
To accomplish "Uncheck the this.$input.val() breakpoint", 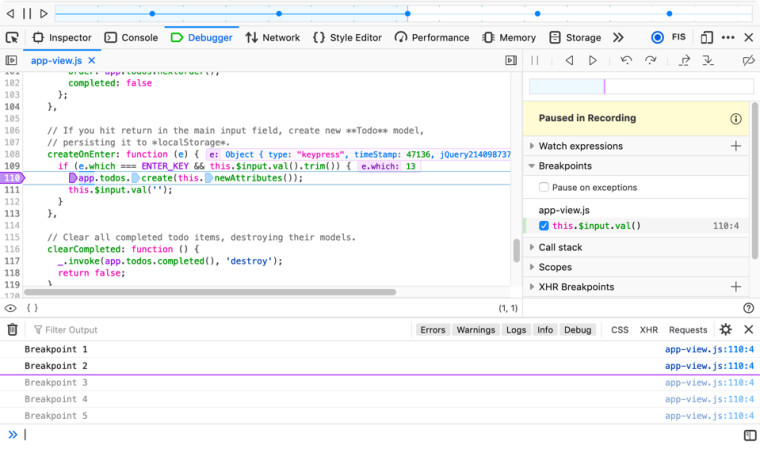I will coord(544,226).
